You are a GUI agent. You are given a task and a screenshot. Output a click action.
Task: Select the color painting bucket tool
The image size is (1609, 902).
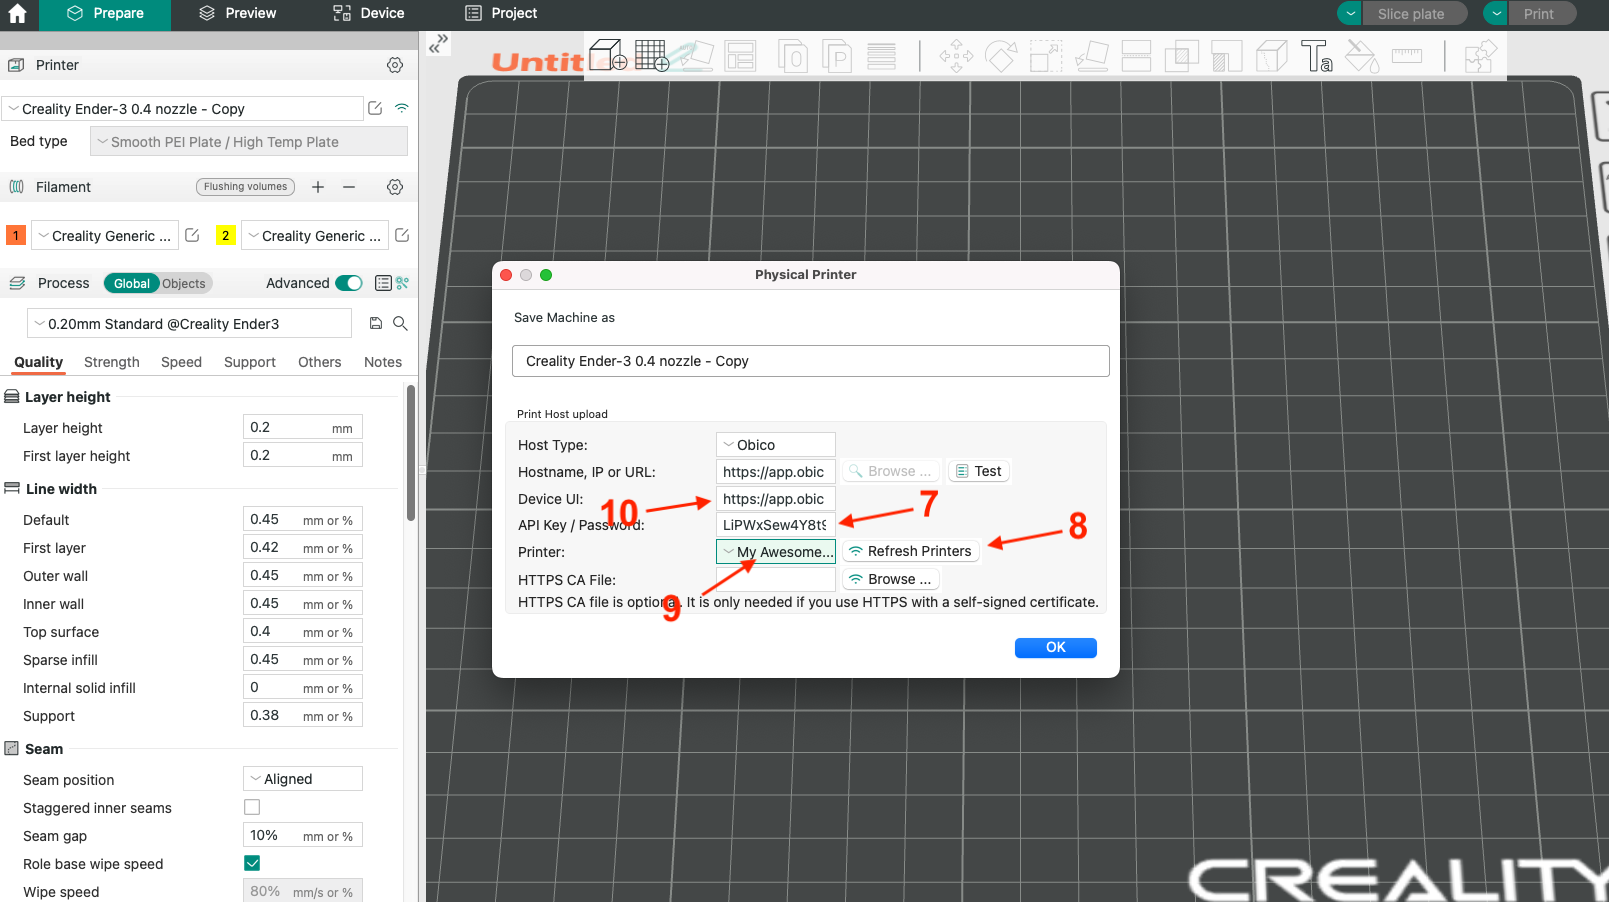pos(1361,55)
